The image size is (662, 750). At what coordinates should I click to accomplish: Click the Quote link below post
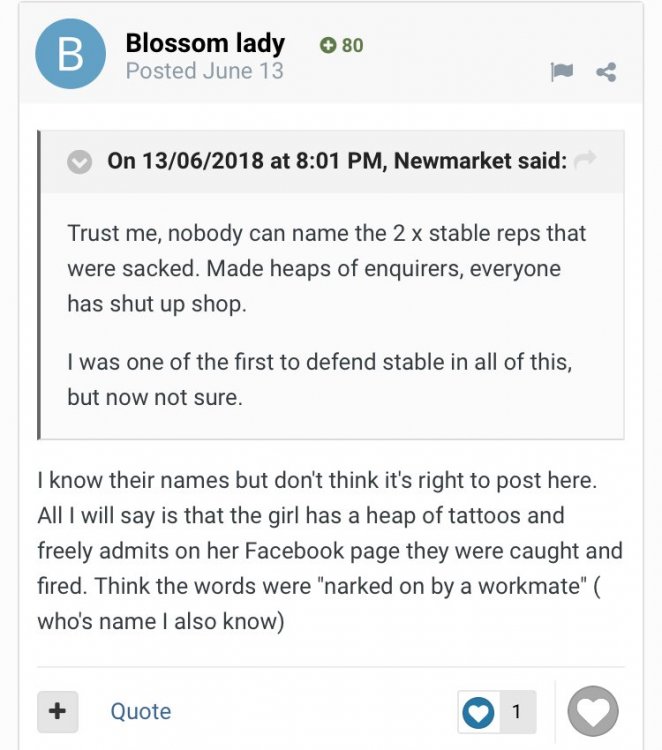click(140, 711)
